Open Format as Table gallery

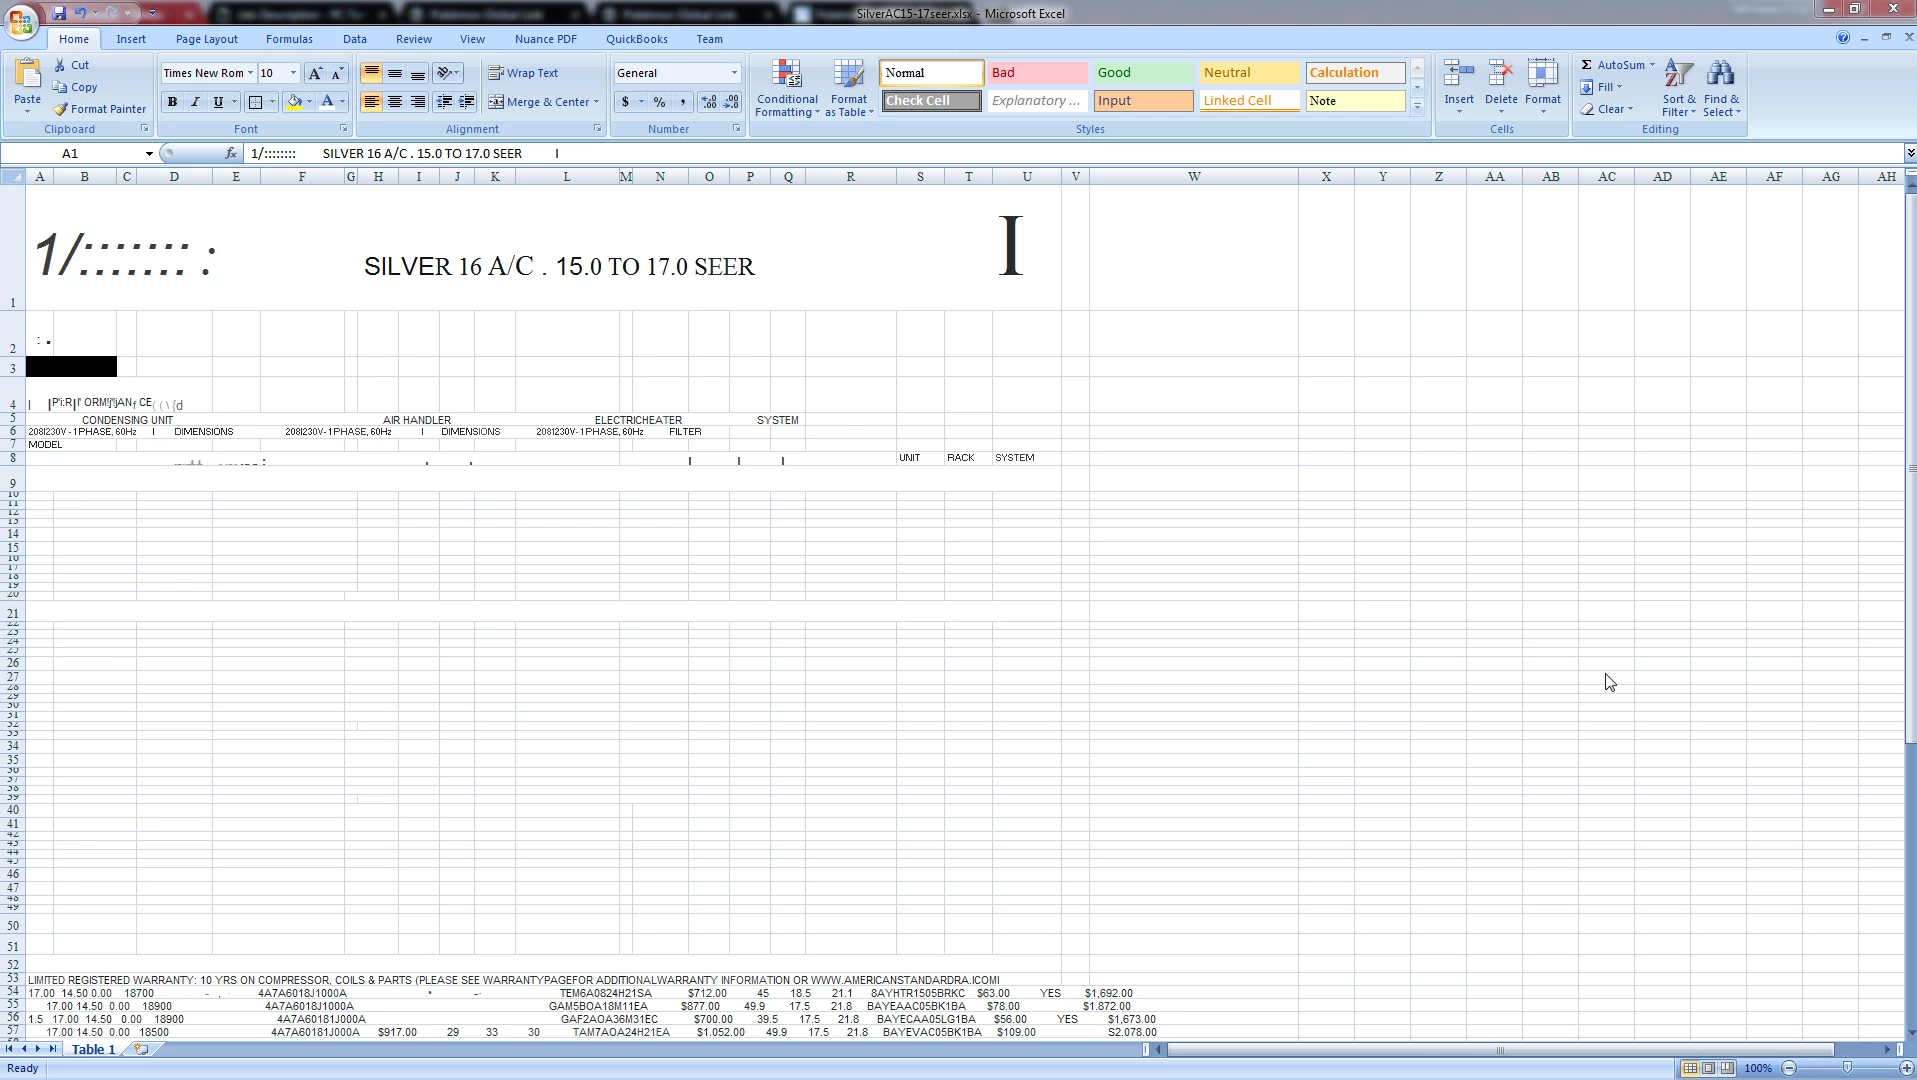(x=849, y=88)
